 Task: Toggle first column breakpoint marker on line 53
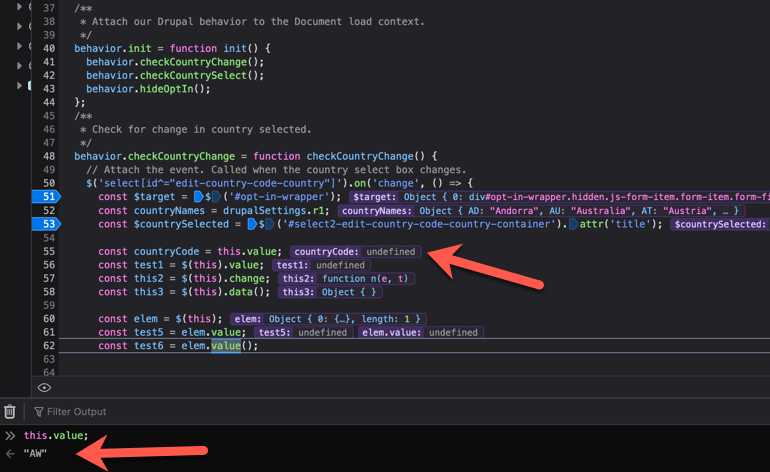coord(252,224)
